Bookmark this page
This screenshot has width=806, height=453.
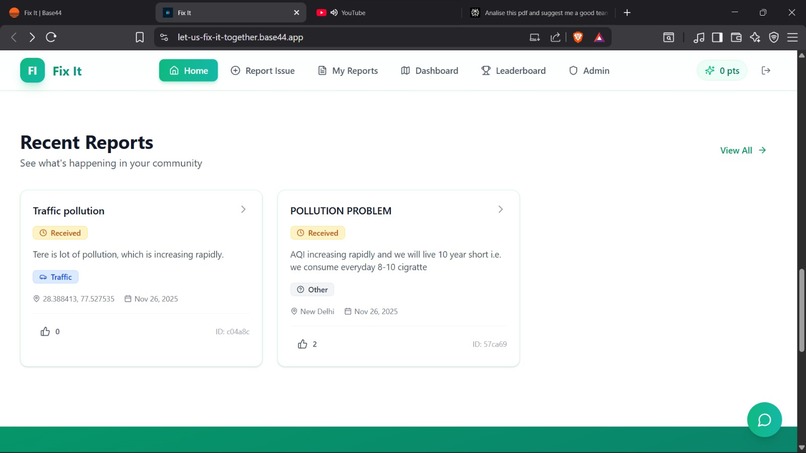(x=139, y=37)
